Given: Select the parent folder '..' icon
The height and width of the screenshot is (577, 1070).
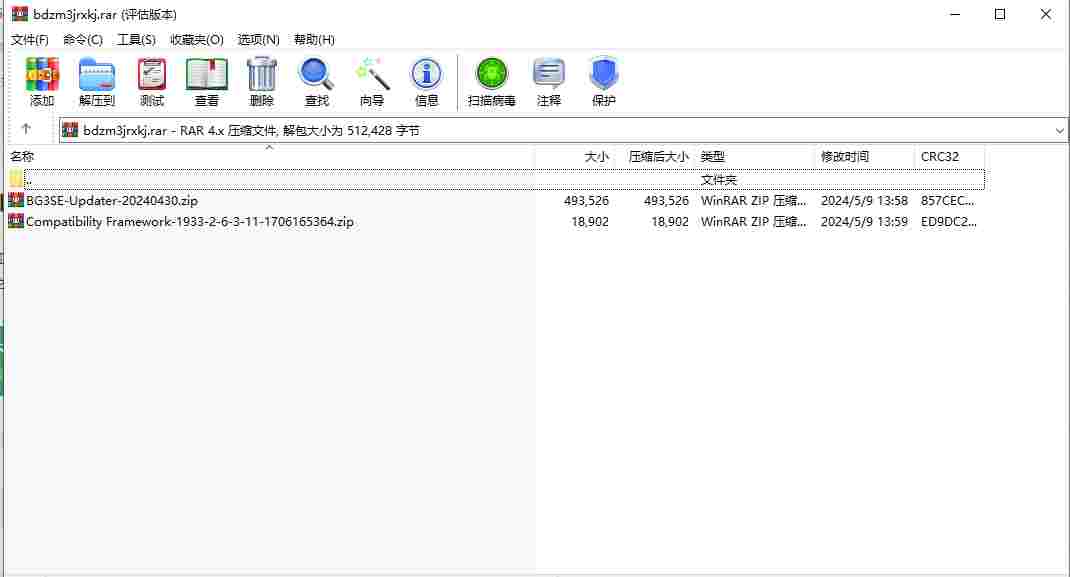Looking at the screenshot, I should pos(16,179).
